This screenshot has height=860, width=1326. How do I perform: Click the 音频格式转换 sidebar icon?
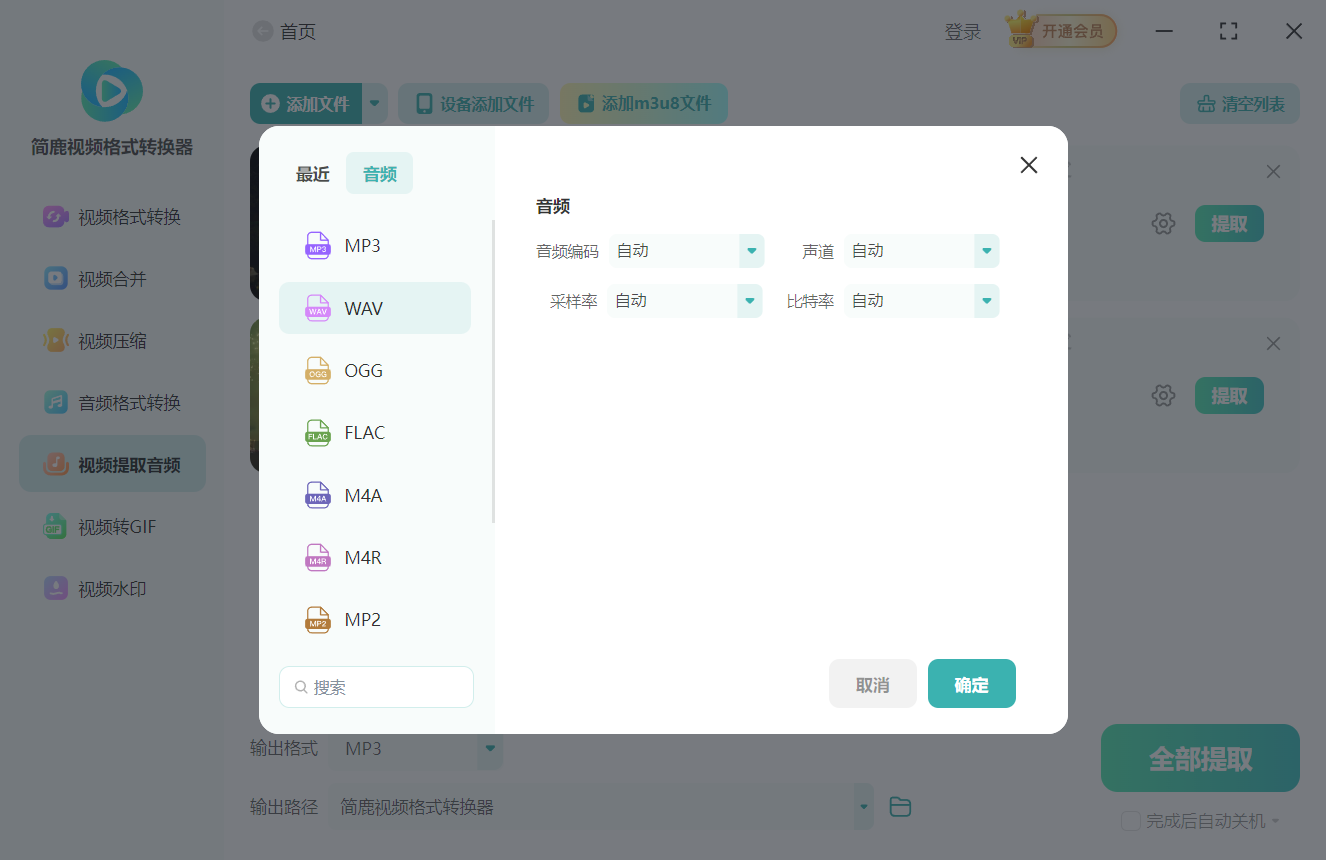tap(56, 403)
